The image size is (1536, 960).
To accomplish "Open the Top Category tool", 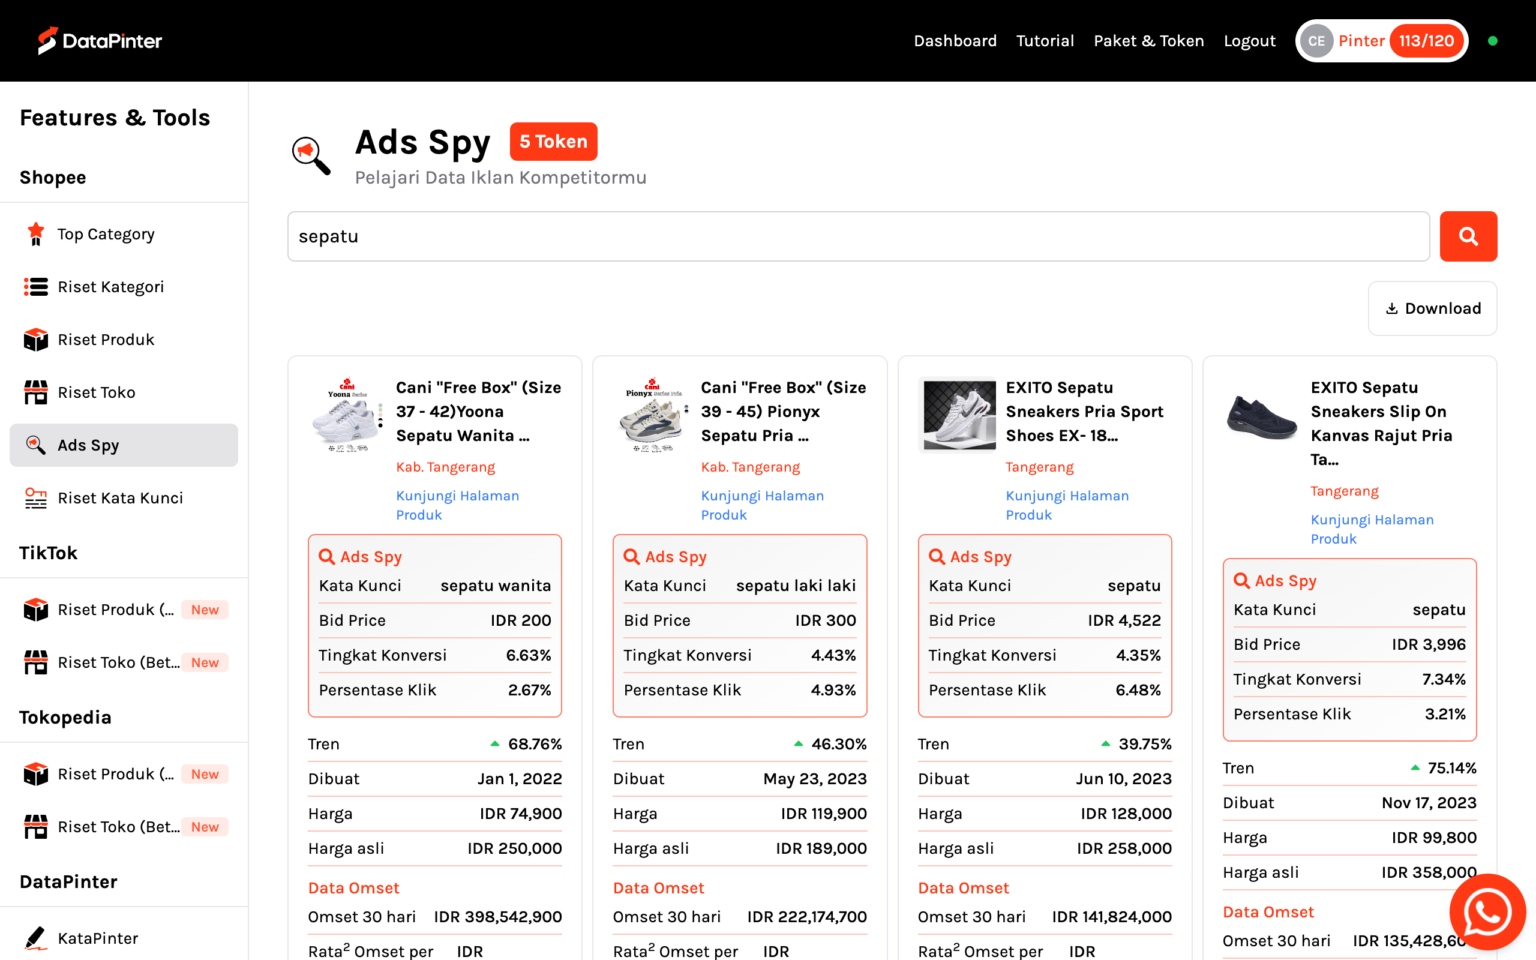I will tap(106, 233).
